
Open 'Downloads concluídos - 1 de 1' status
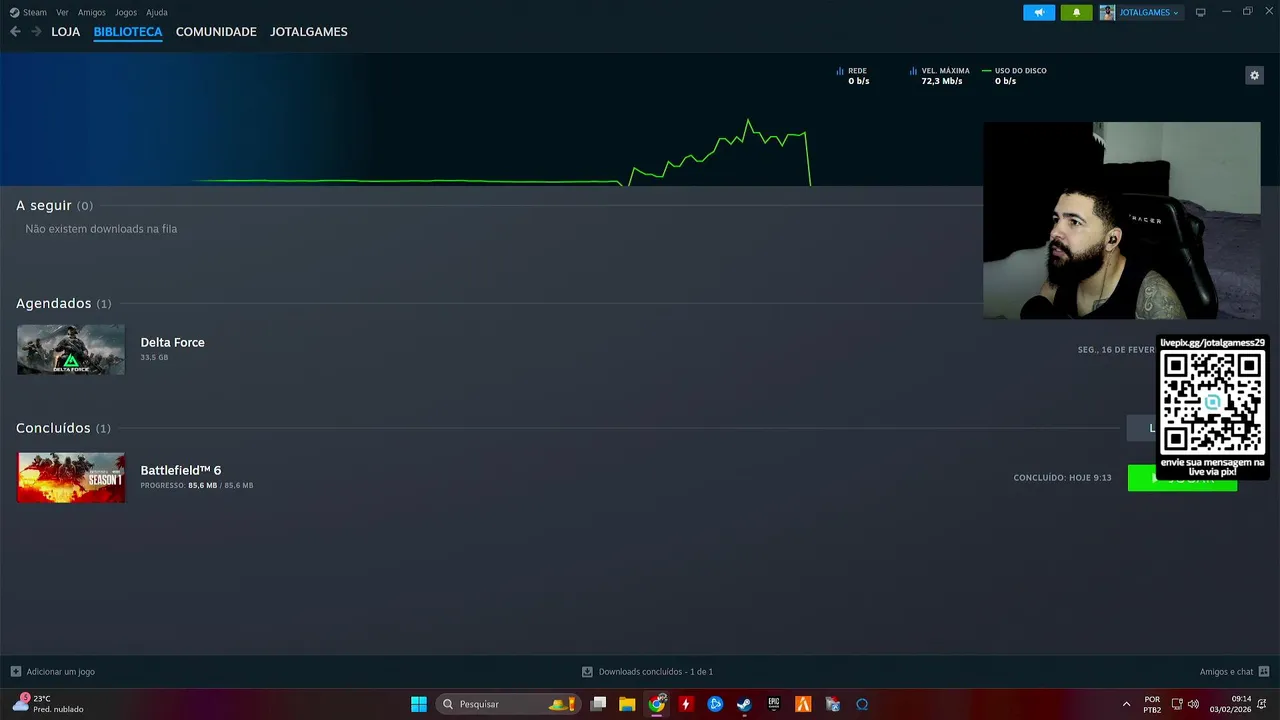[x=656, y=672]
